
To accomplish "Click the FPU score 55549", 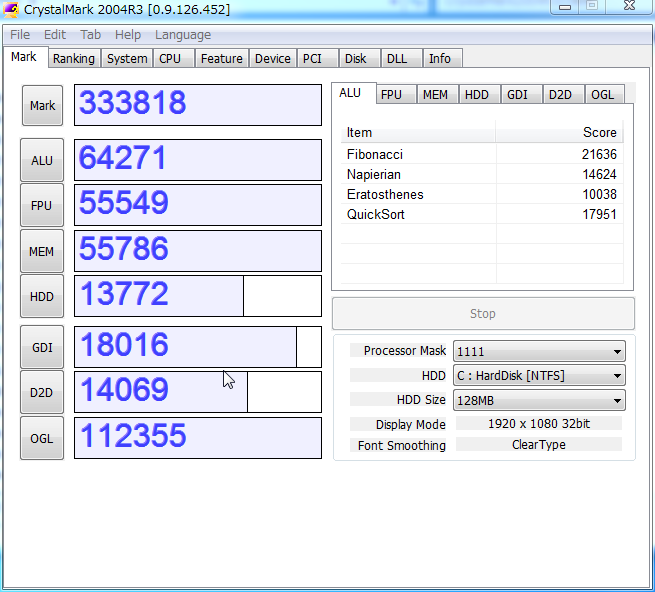I will (x=198, y=205).
